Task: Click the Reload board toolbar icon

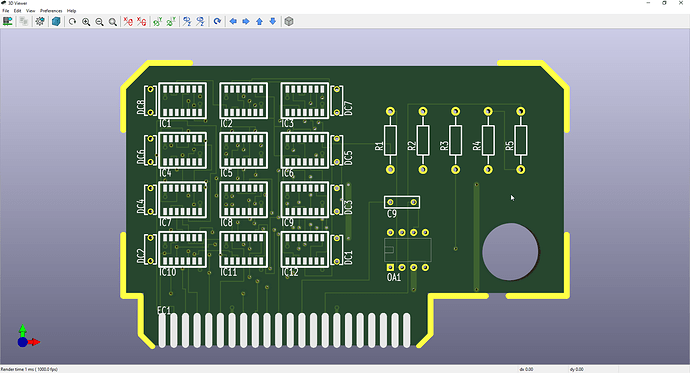Action: click(x=7, y=21)
